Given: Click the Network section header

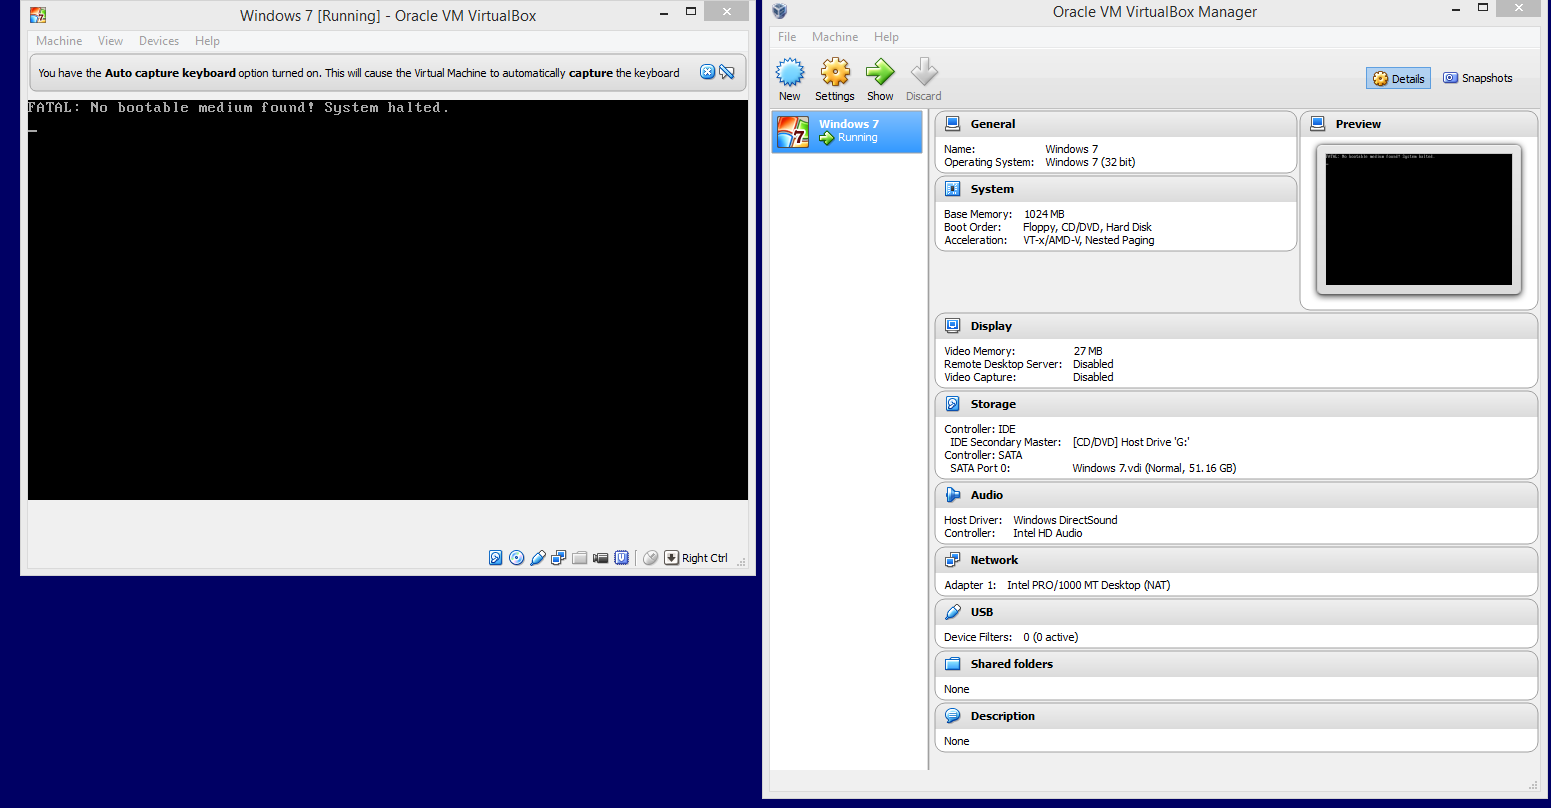Looking at the screenshot, I should [x=1236, y=560].
